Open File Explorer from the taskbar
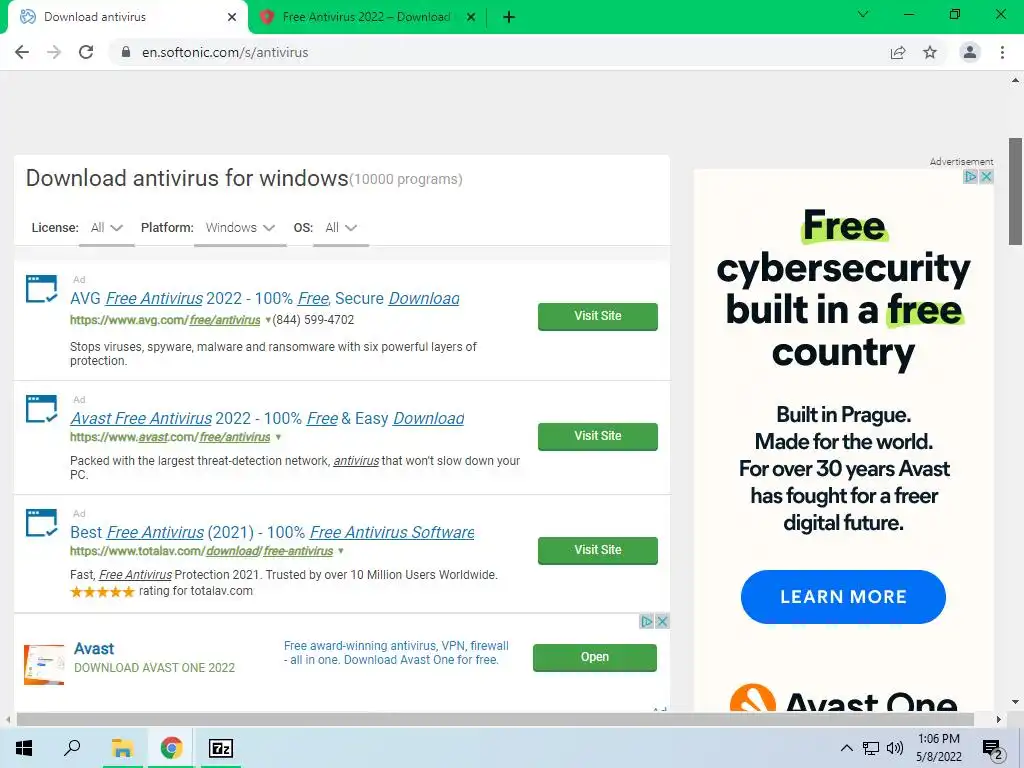Viewport: 1024px width, 768px height. click(x=122, y=748)
